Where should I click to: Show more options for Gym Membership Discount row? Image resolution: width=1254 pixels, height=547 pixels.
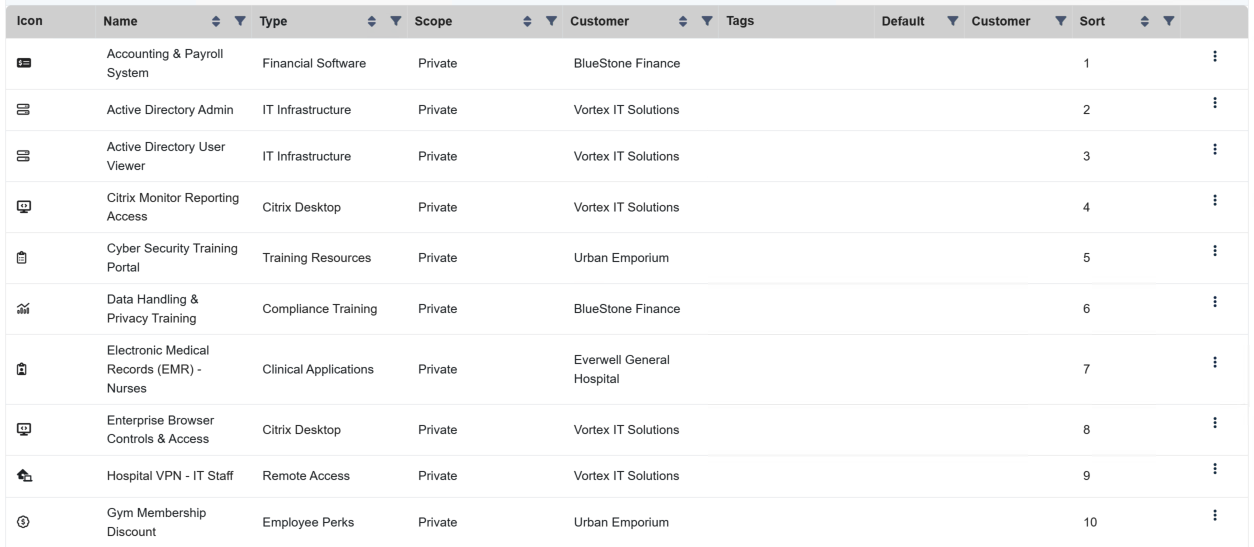[x=1214, y=515]
